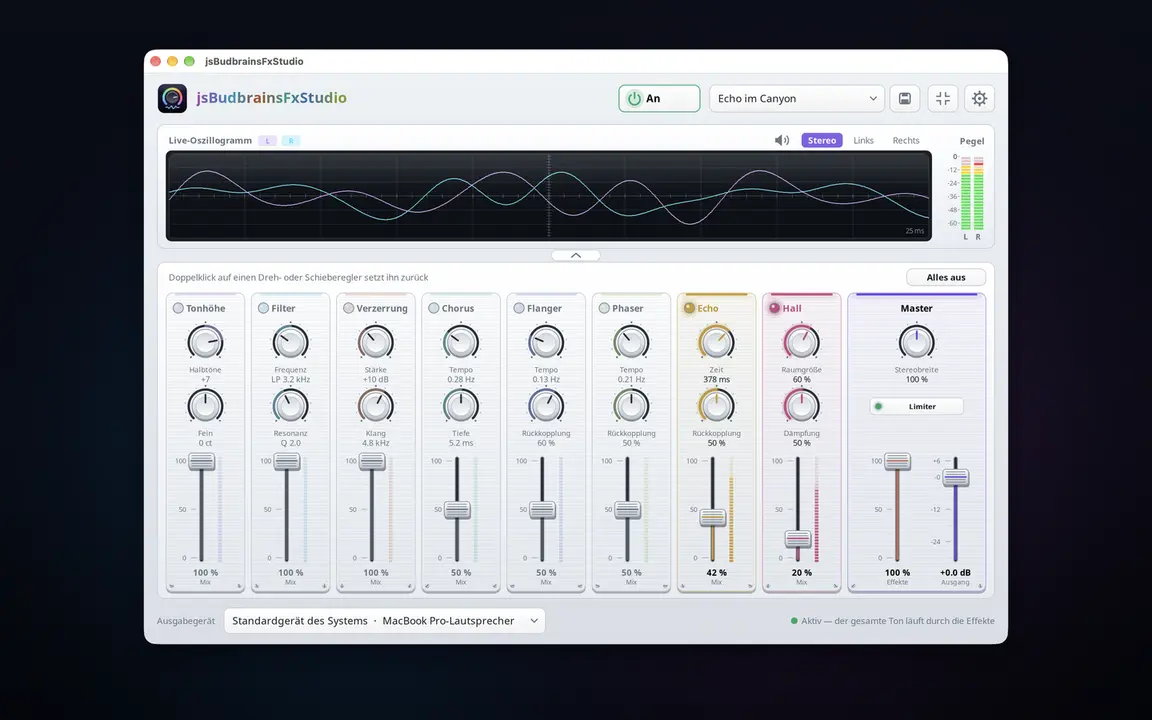
Task: Toggle the An power button off
Action: pos(659,98)
